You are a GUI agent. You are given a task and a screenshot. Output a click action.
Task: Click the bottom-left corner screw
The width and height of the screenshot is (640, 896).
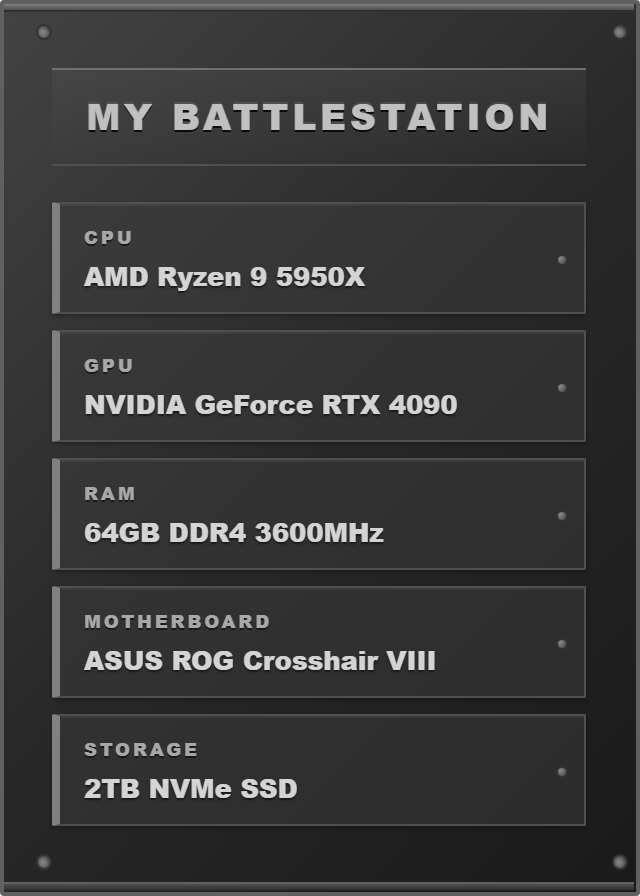[x=44, y=861]
